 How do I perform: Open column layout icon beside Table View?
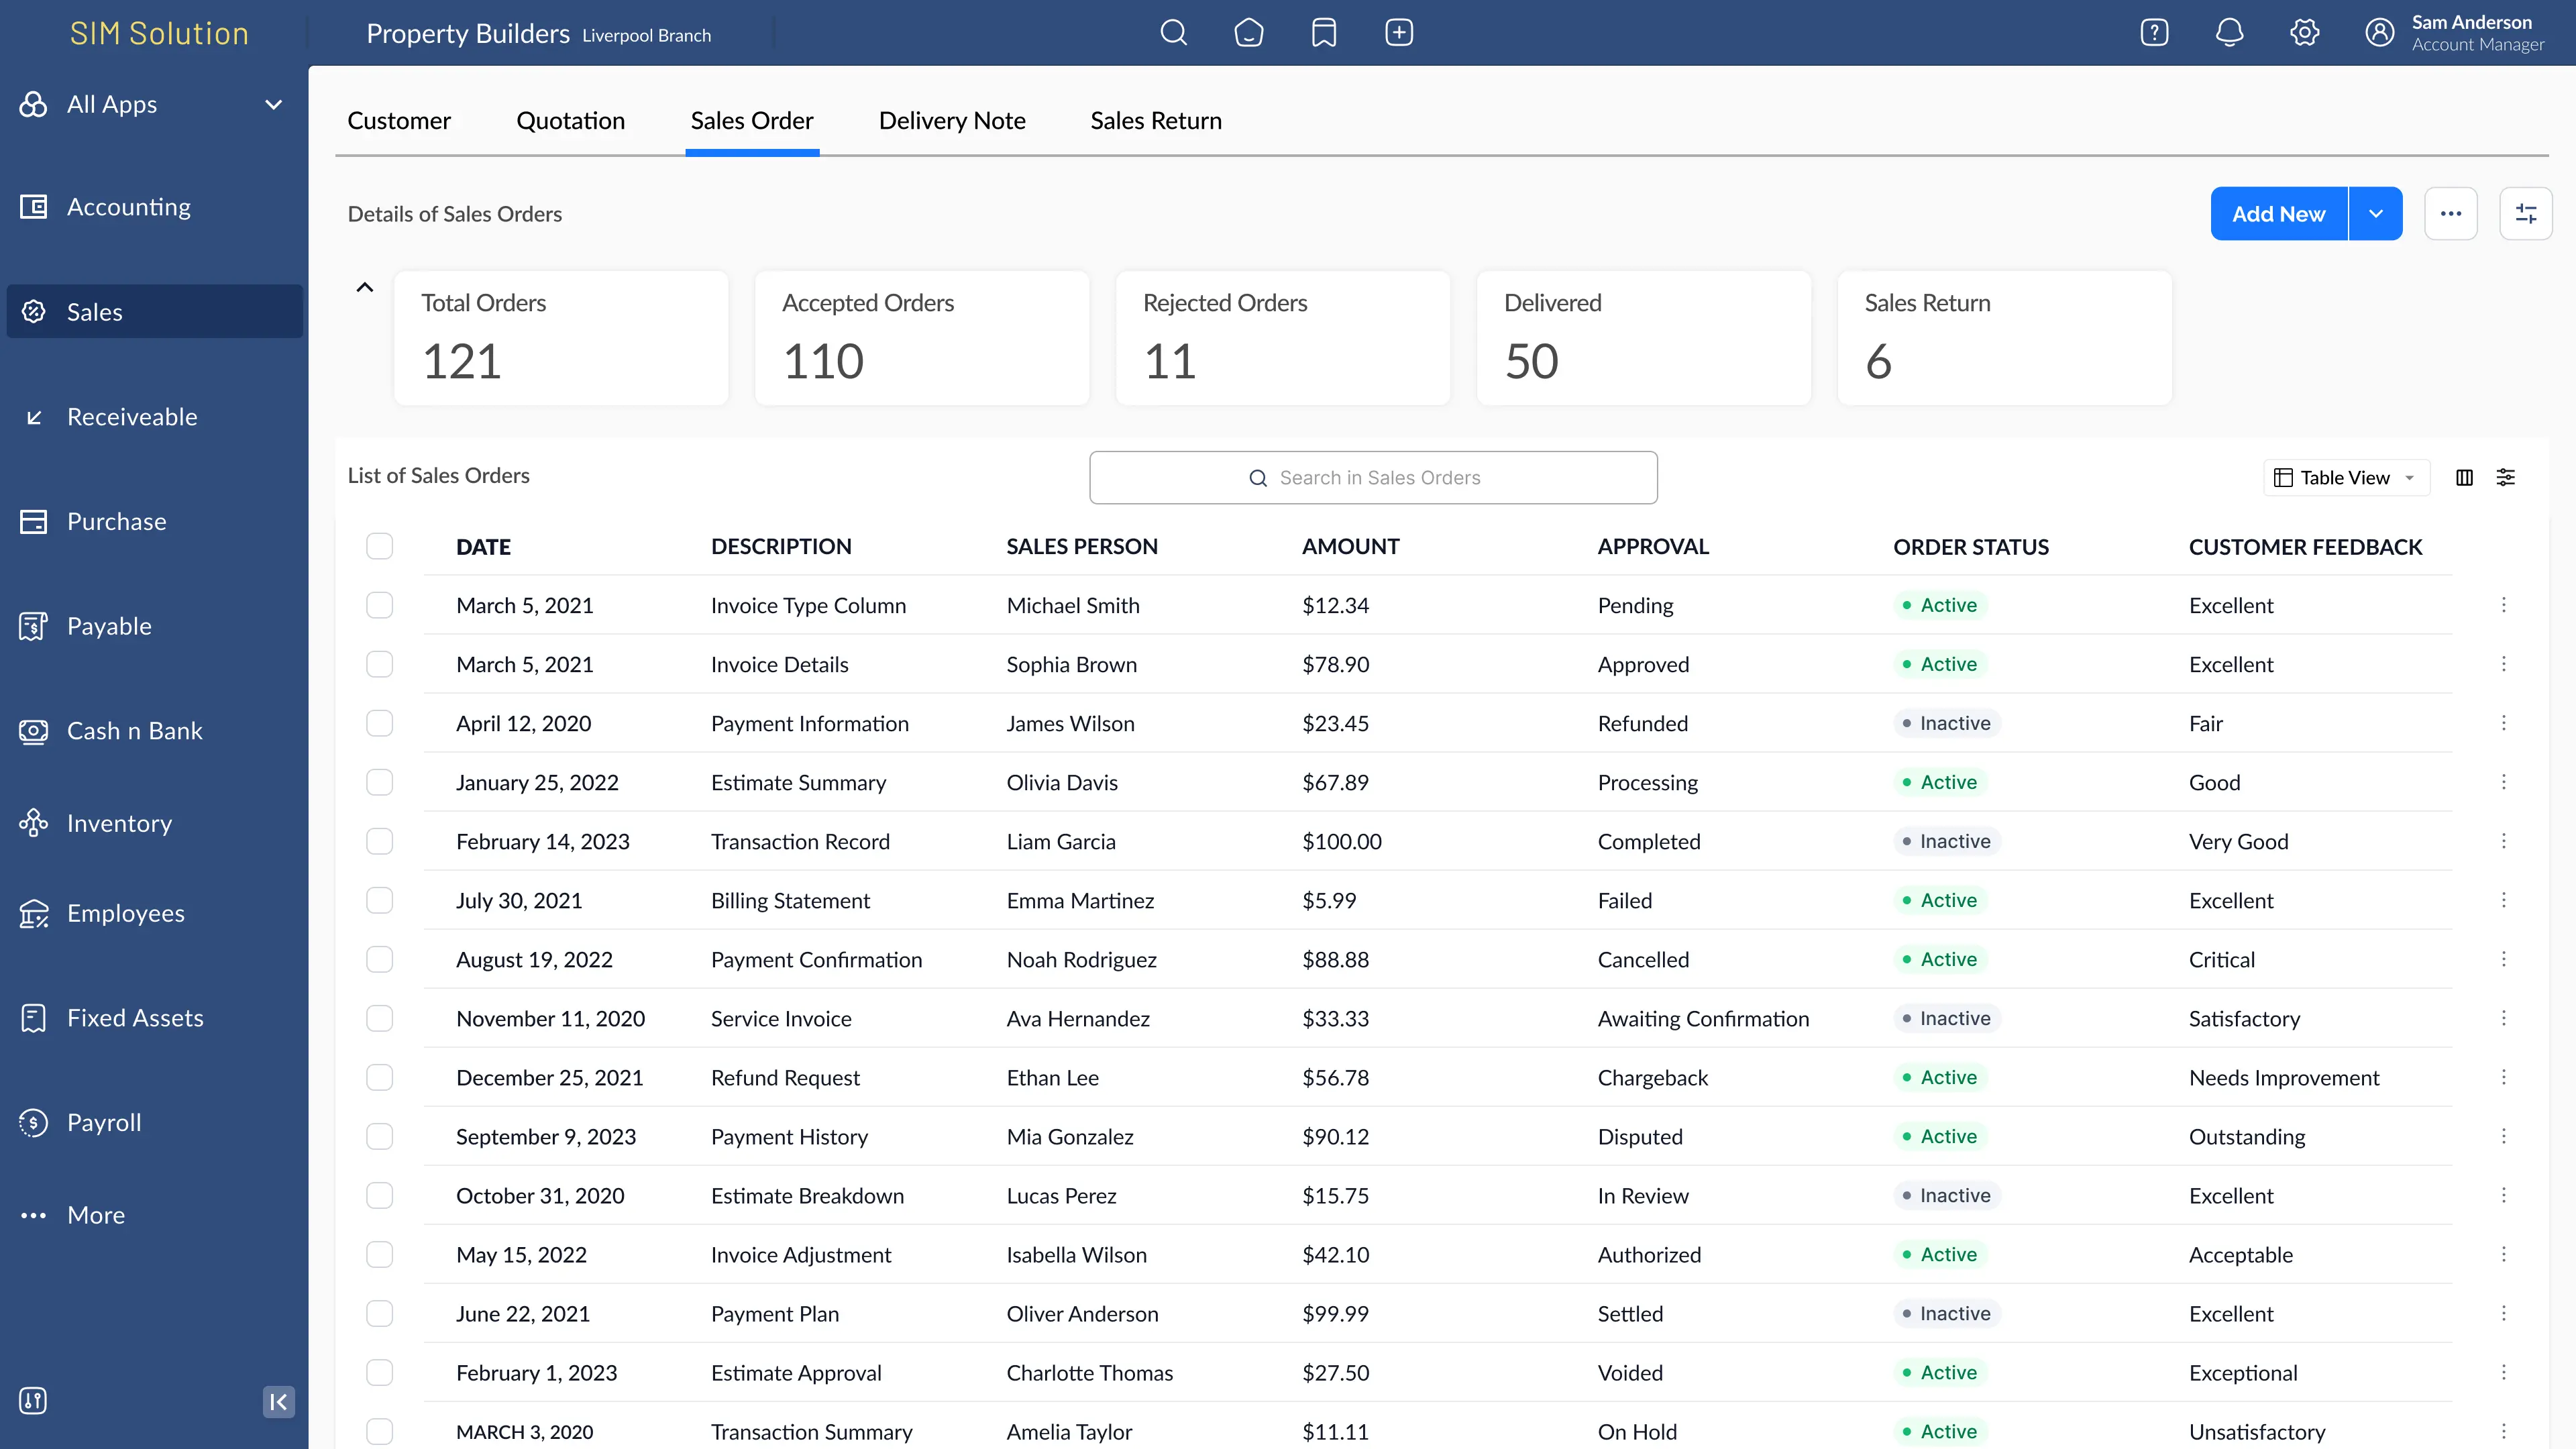click(x=2464, y=478)
